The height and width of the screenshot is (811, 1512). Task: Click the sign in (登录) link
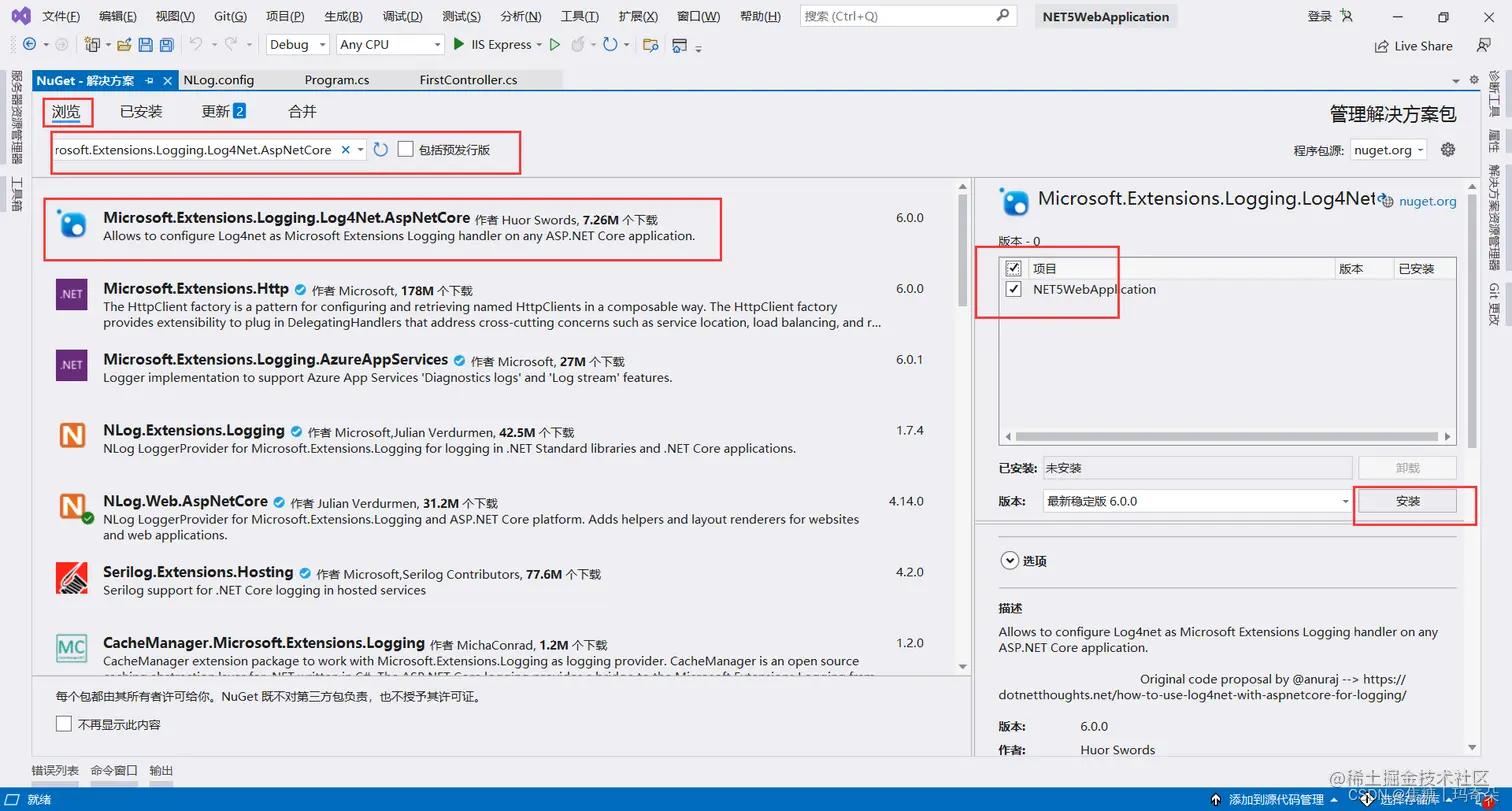click(x=1319, y=17)
